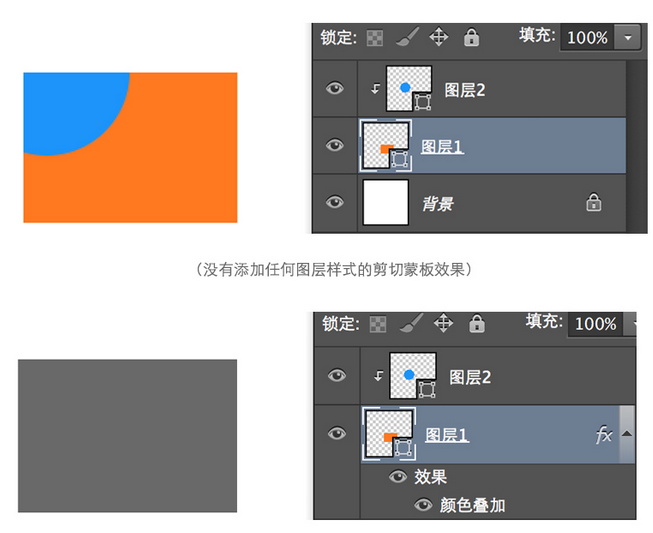Click fx icon on 图层1 in lower panel

tap(604, 435)
